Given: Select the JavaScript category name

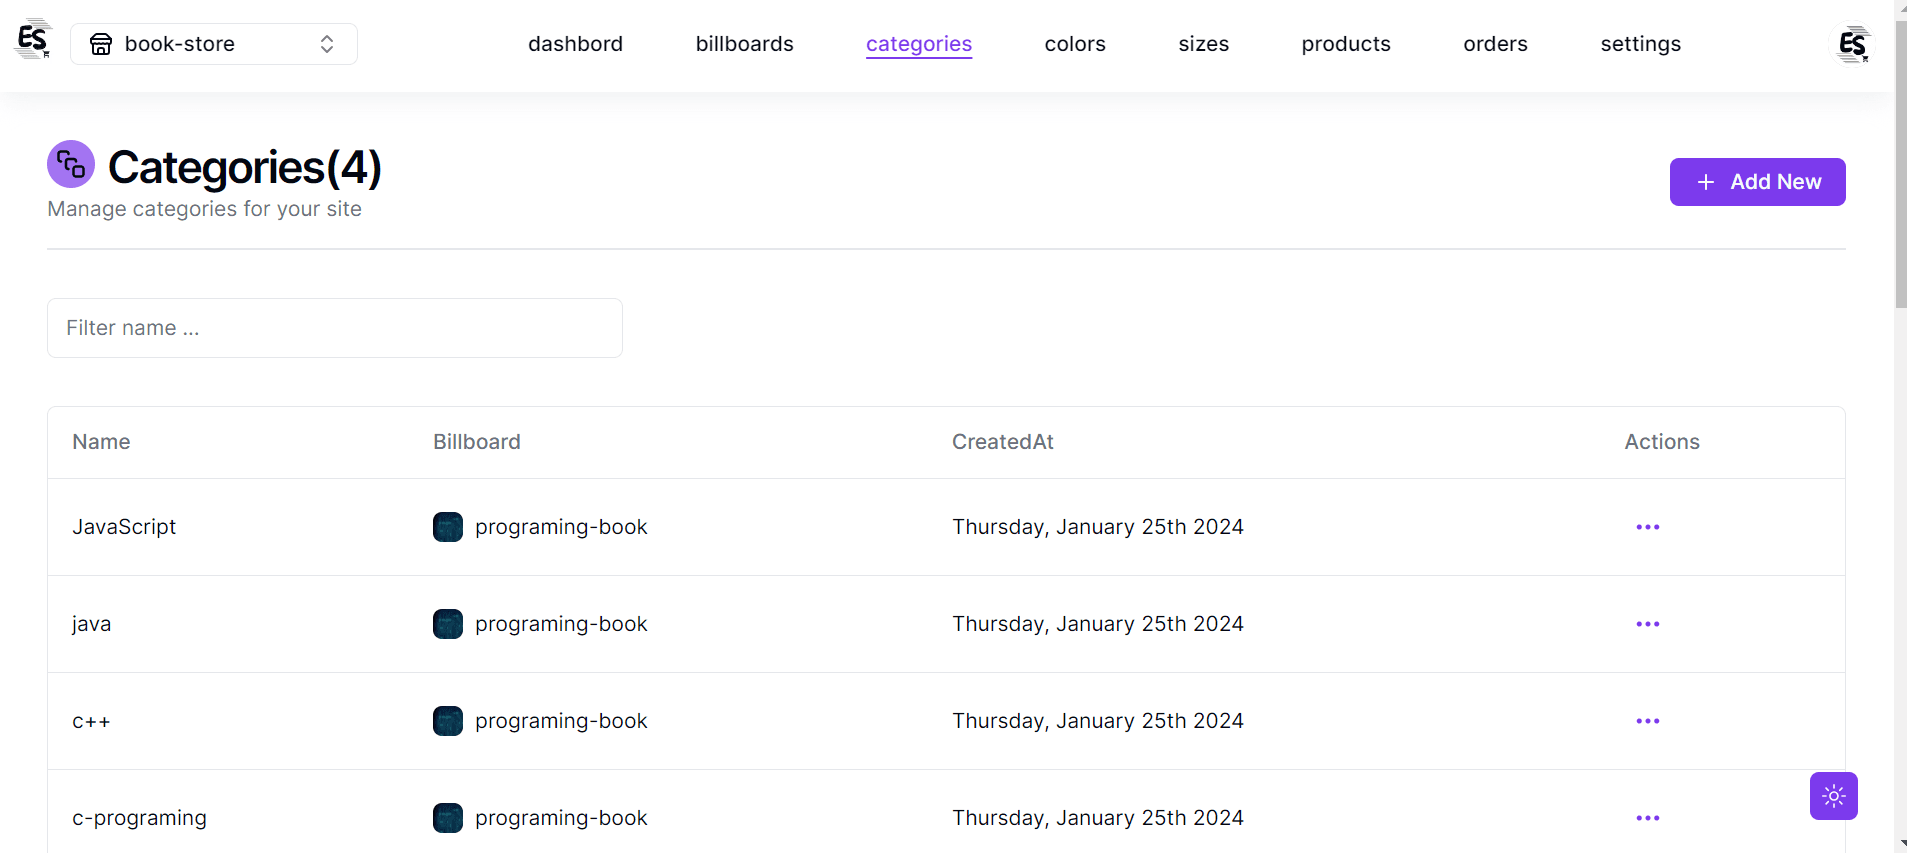Looking at the screenshot, I should (x=124, y=527).
